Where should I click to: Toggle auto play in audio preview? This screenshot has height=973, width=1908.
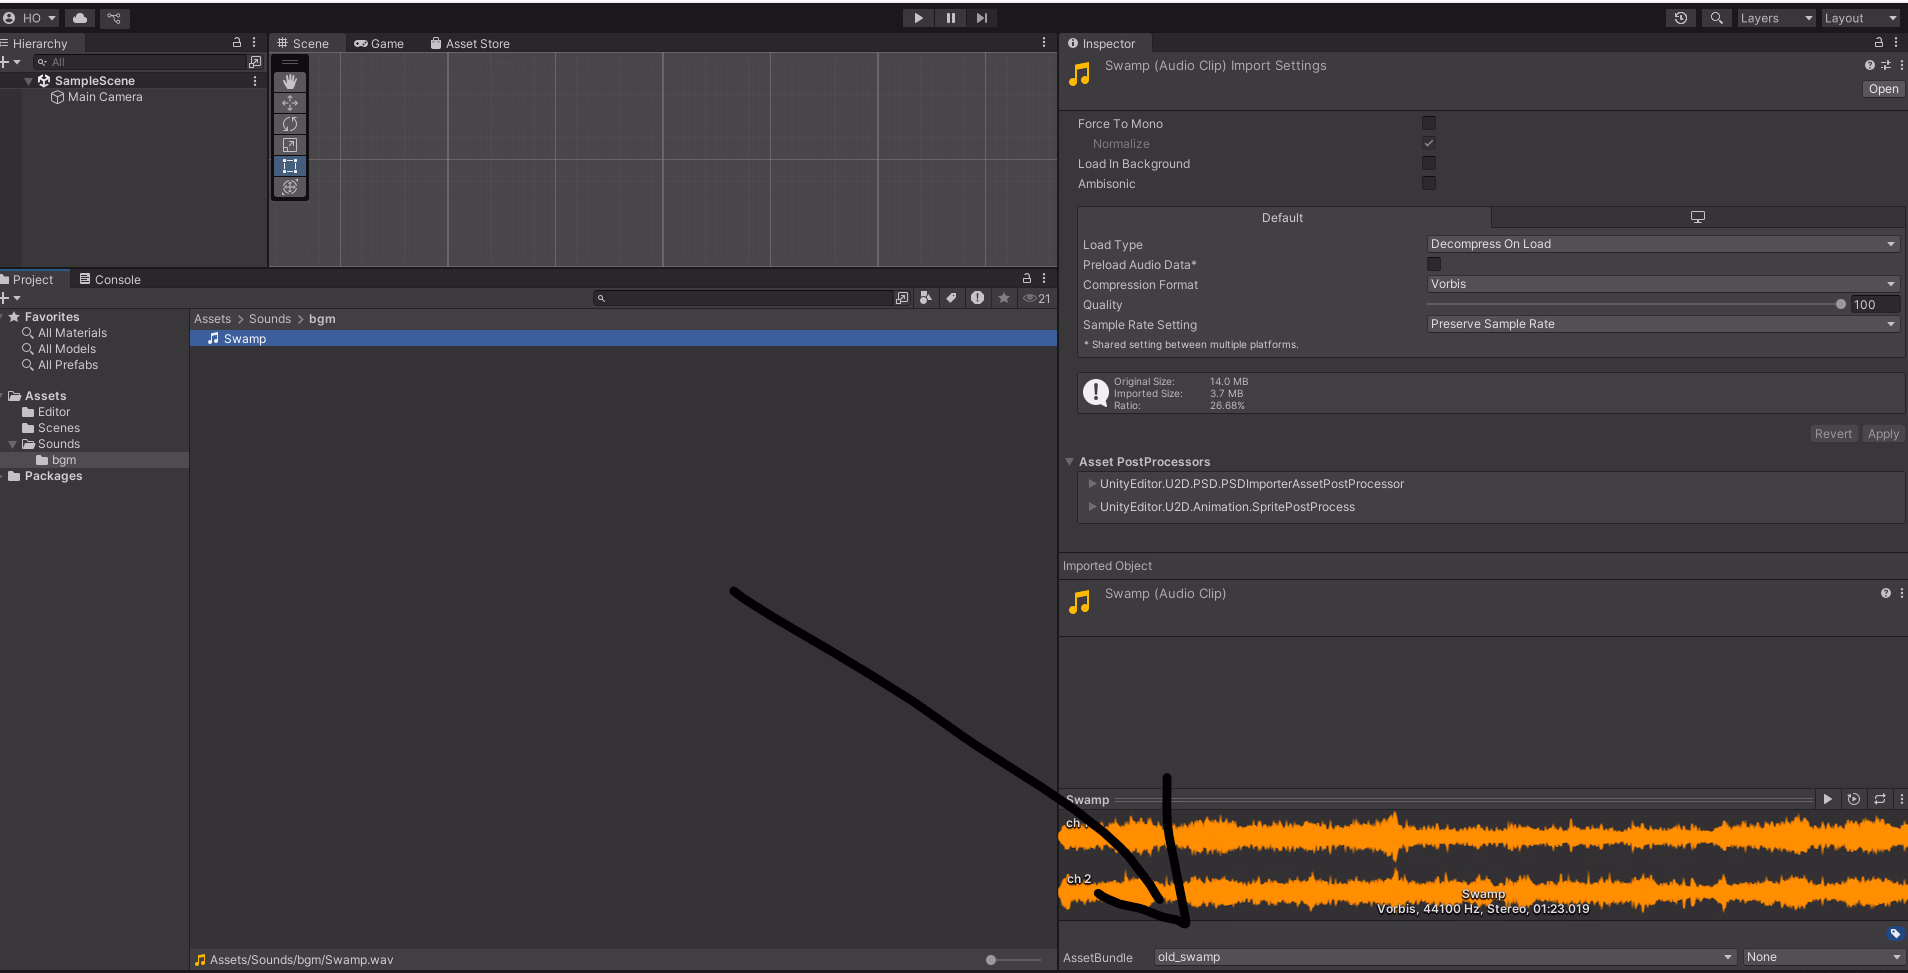pyautogui.click(x=1853, y=799)
